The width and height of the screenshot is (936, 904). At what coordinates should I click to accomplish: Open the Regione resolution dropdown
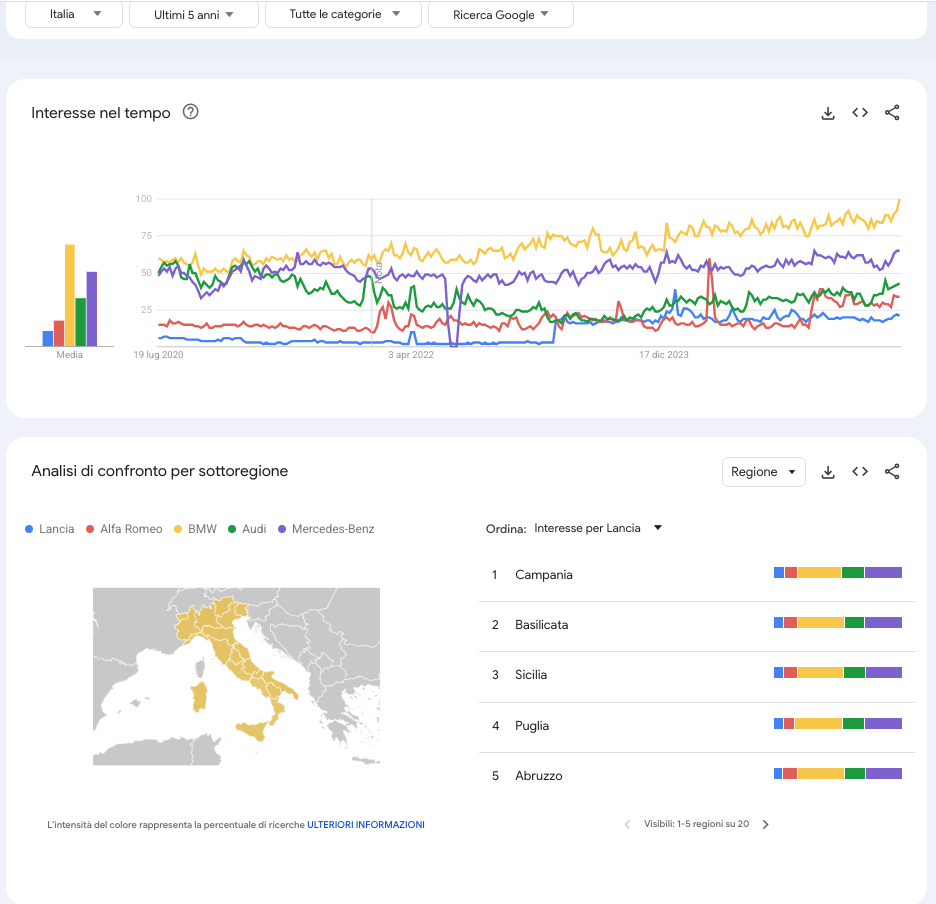coord(763,472)
